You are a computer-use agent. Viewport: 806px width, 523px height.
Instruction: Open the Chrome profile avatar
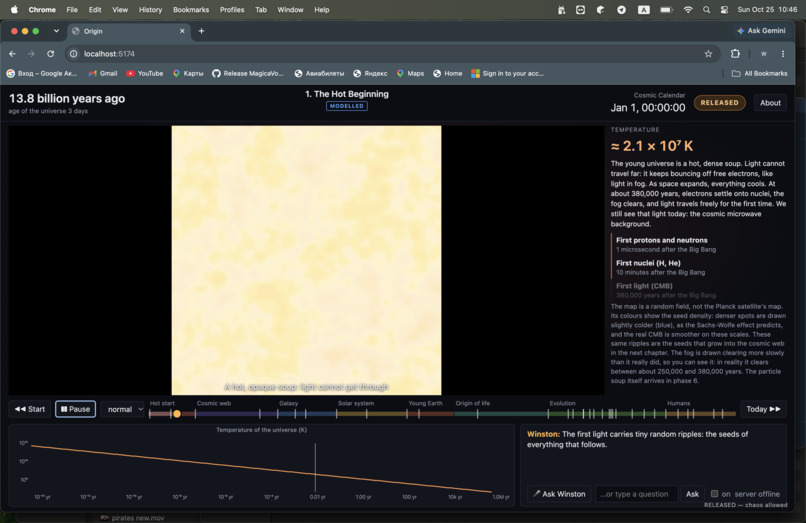(x=764, y=53)
